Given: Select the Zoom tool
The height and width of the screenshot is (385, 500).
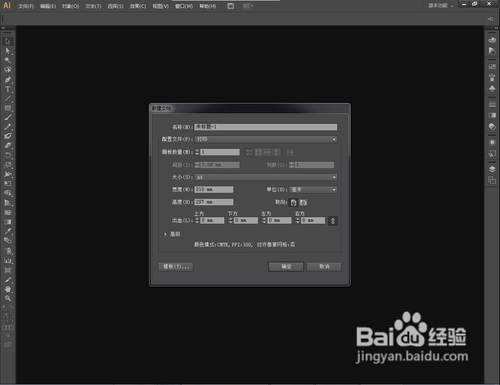Looking at the screenshot, I should point(8,298).
